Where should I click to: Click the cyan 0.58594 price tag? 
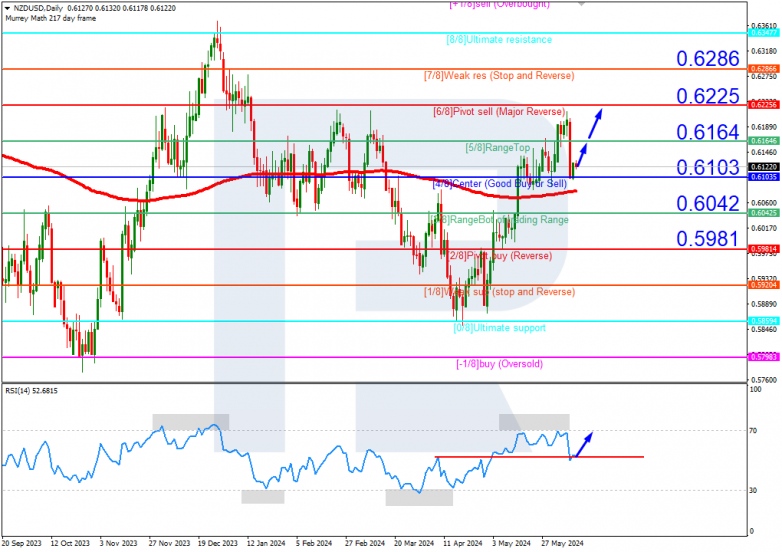point(763,321)
